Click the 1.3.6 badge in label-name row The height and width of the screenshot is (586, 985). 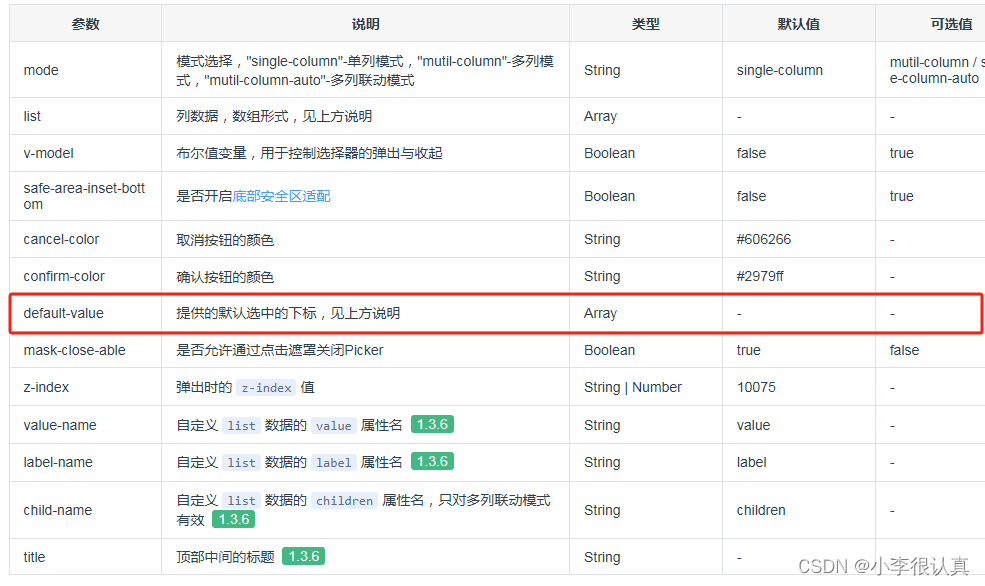[x=432, y=462]
